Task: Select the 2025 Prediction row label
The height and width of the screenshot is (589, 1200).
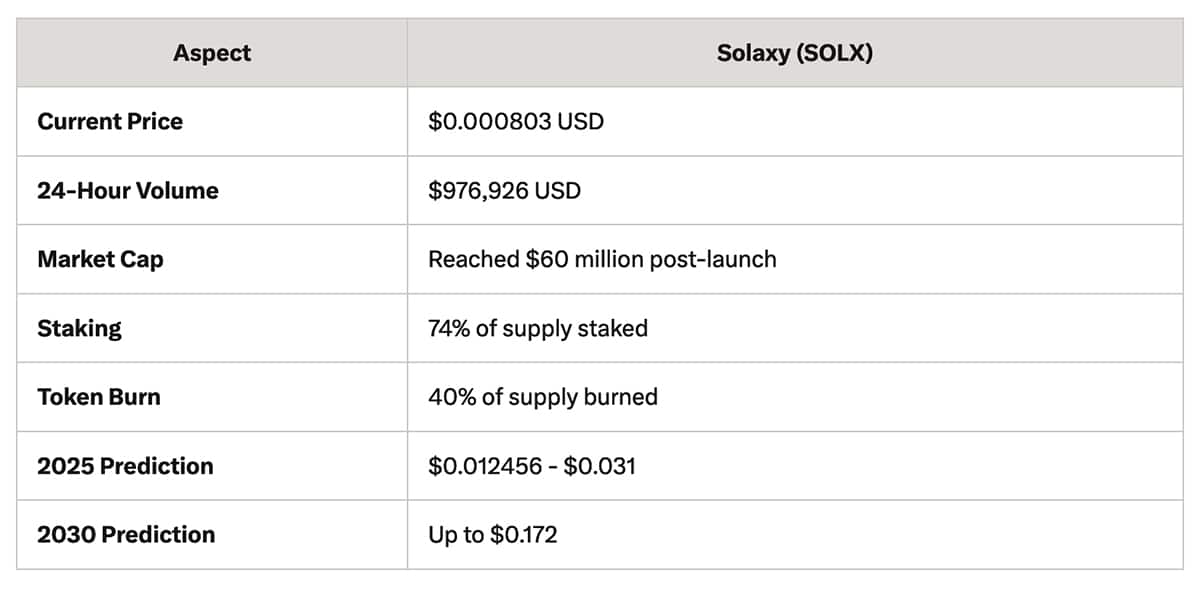Action: click(x=125, y=466)
